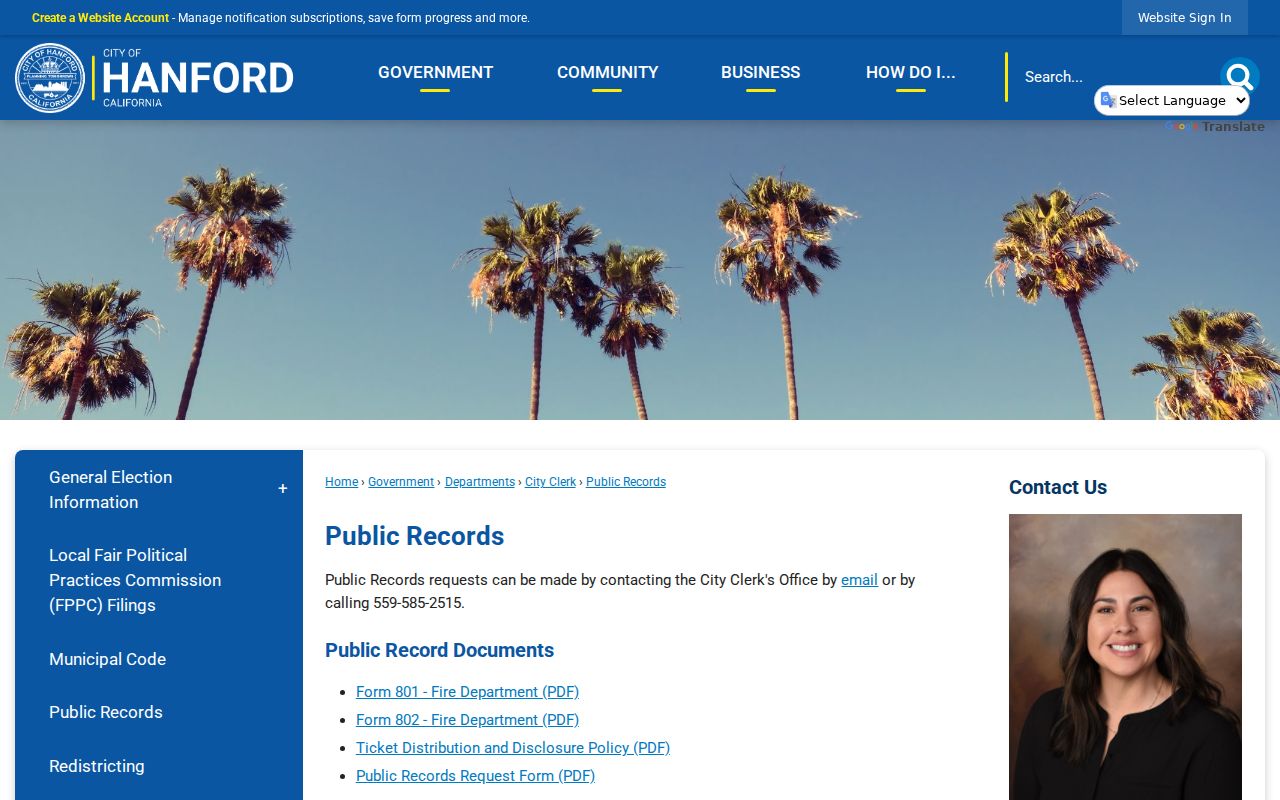1280x800 pixels.
Task: Open Public Records Request Form PDF
Action: [x=475, y=776]
